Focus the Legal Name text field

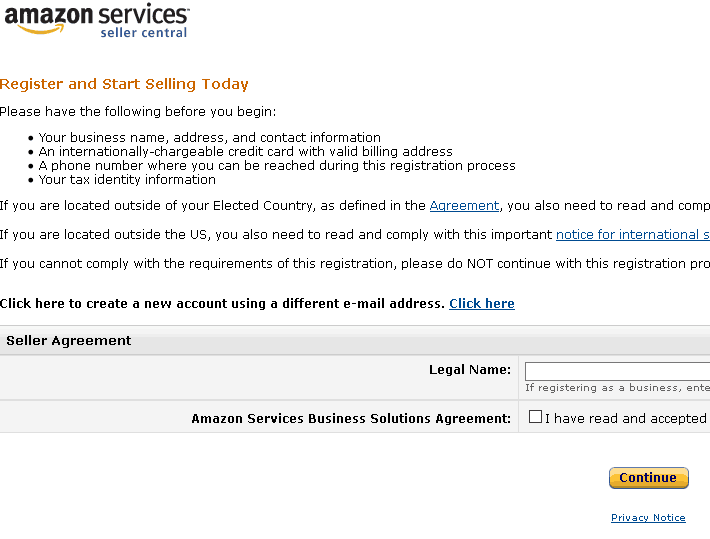click(617, 371)
